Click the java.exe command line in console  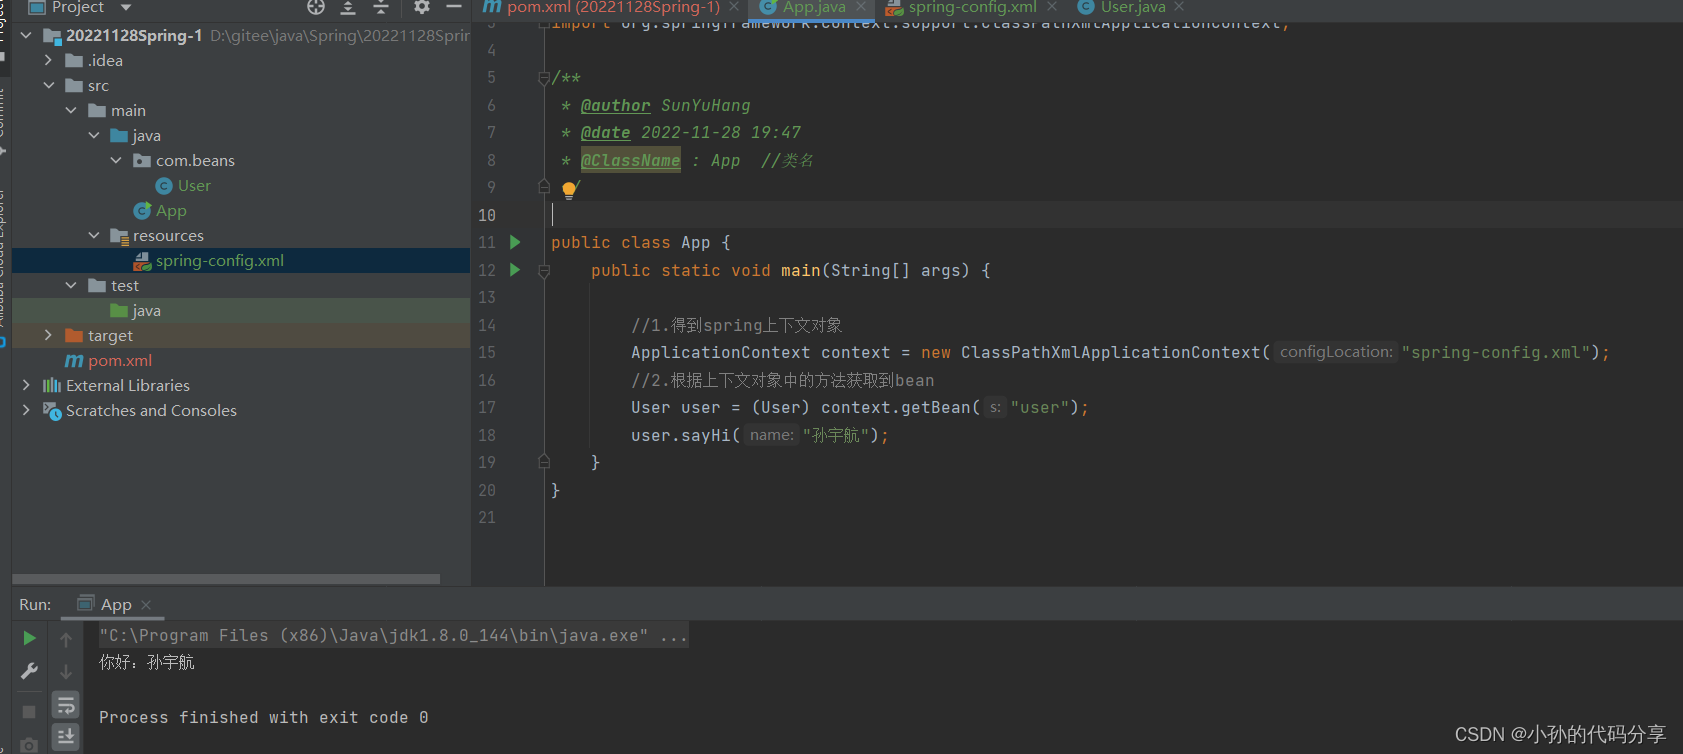click(393, 635)
